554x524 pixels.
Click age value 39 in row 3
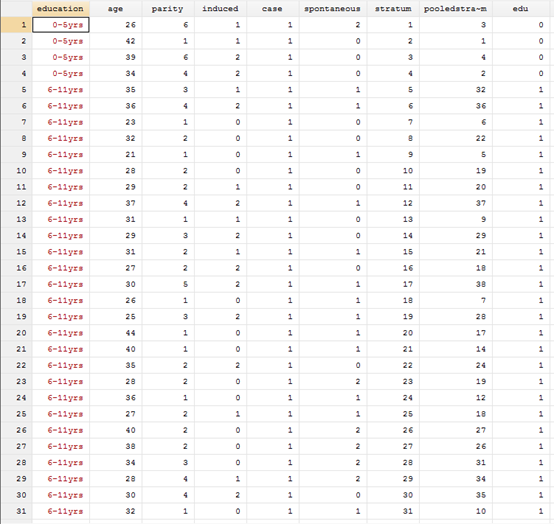(x=116, y=57)
